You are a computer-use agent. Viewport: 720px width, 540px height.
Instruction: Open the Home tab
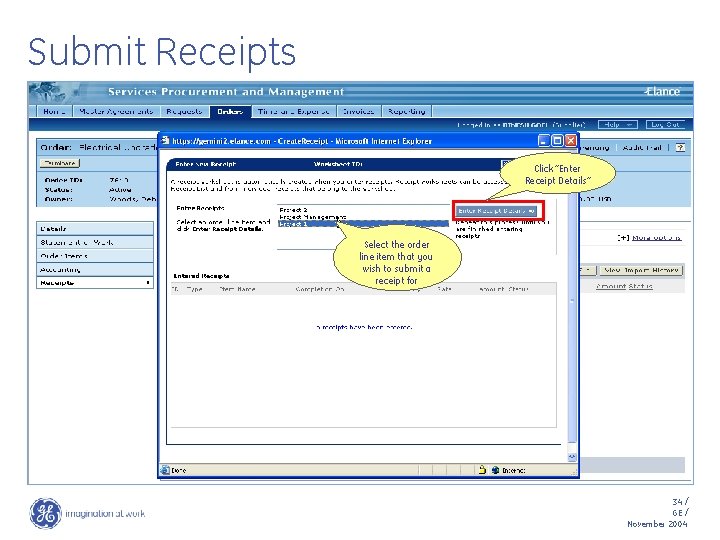[x=54, y=112]
